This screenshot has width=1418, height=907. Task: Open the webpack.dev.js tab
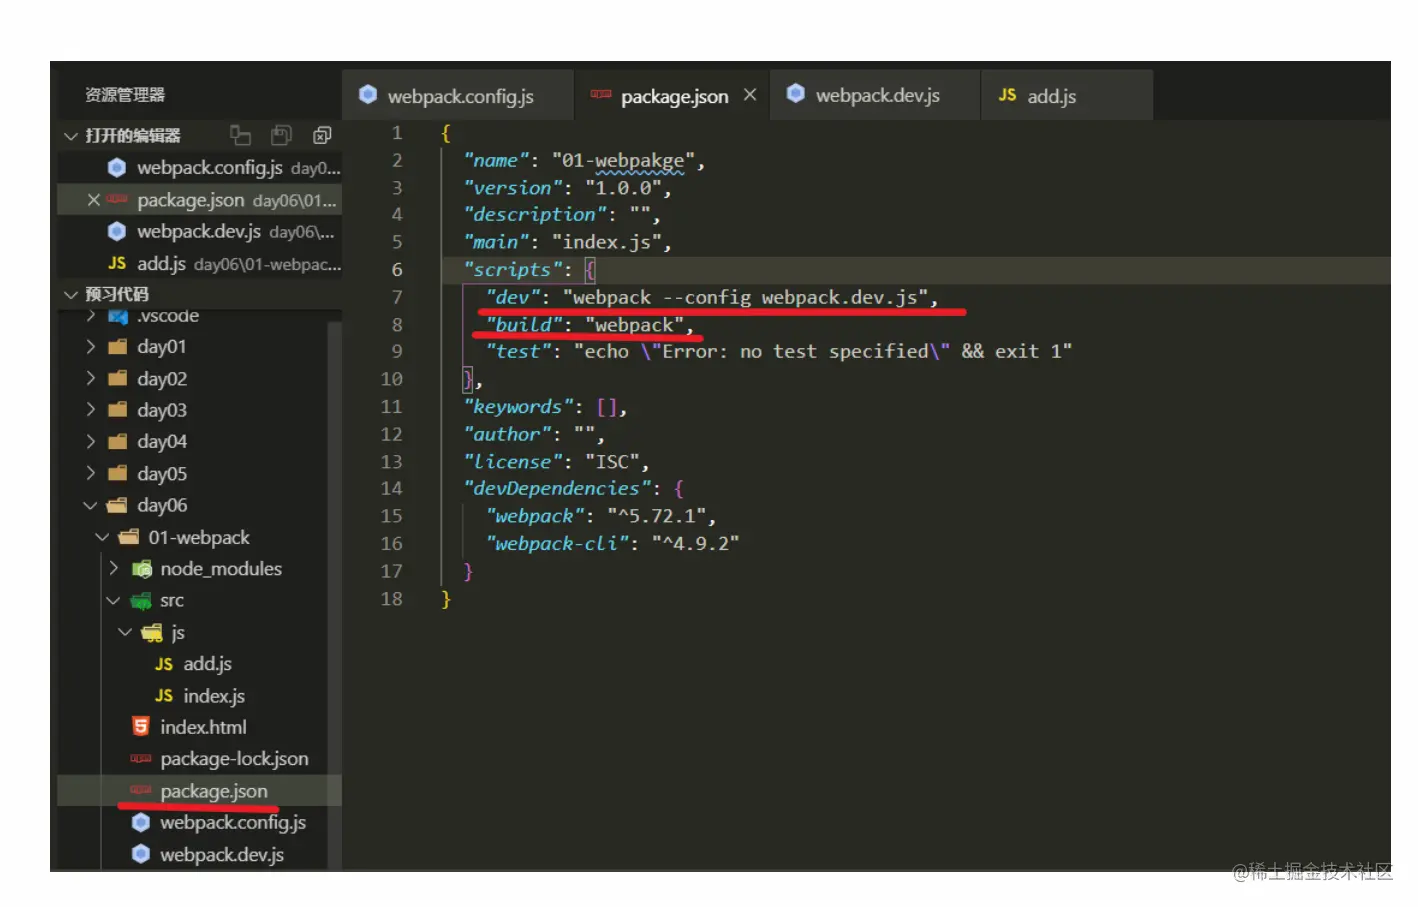pos(875,96)
